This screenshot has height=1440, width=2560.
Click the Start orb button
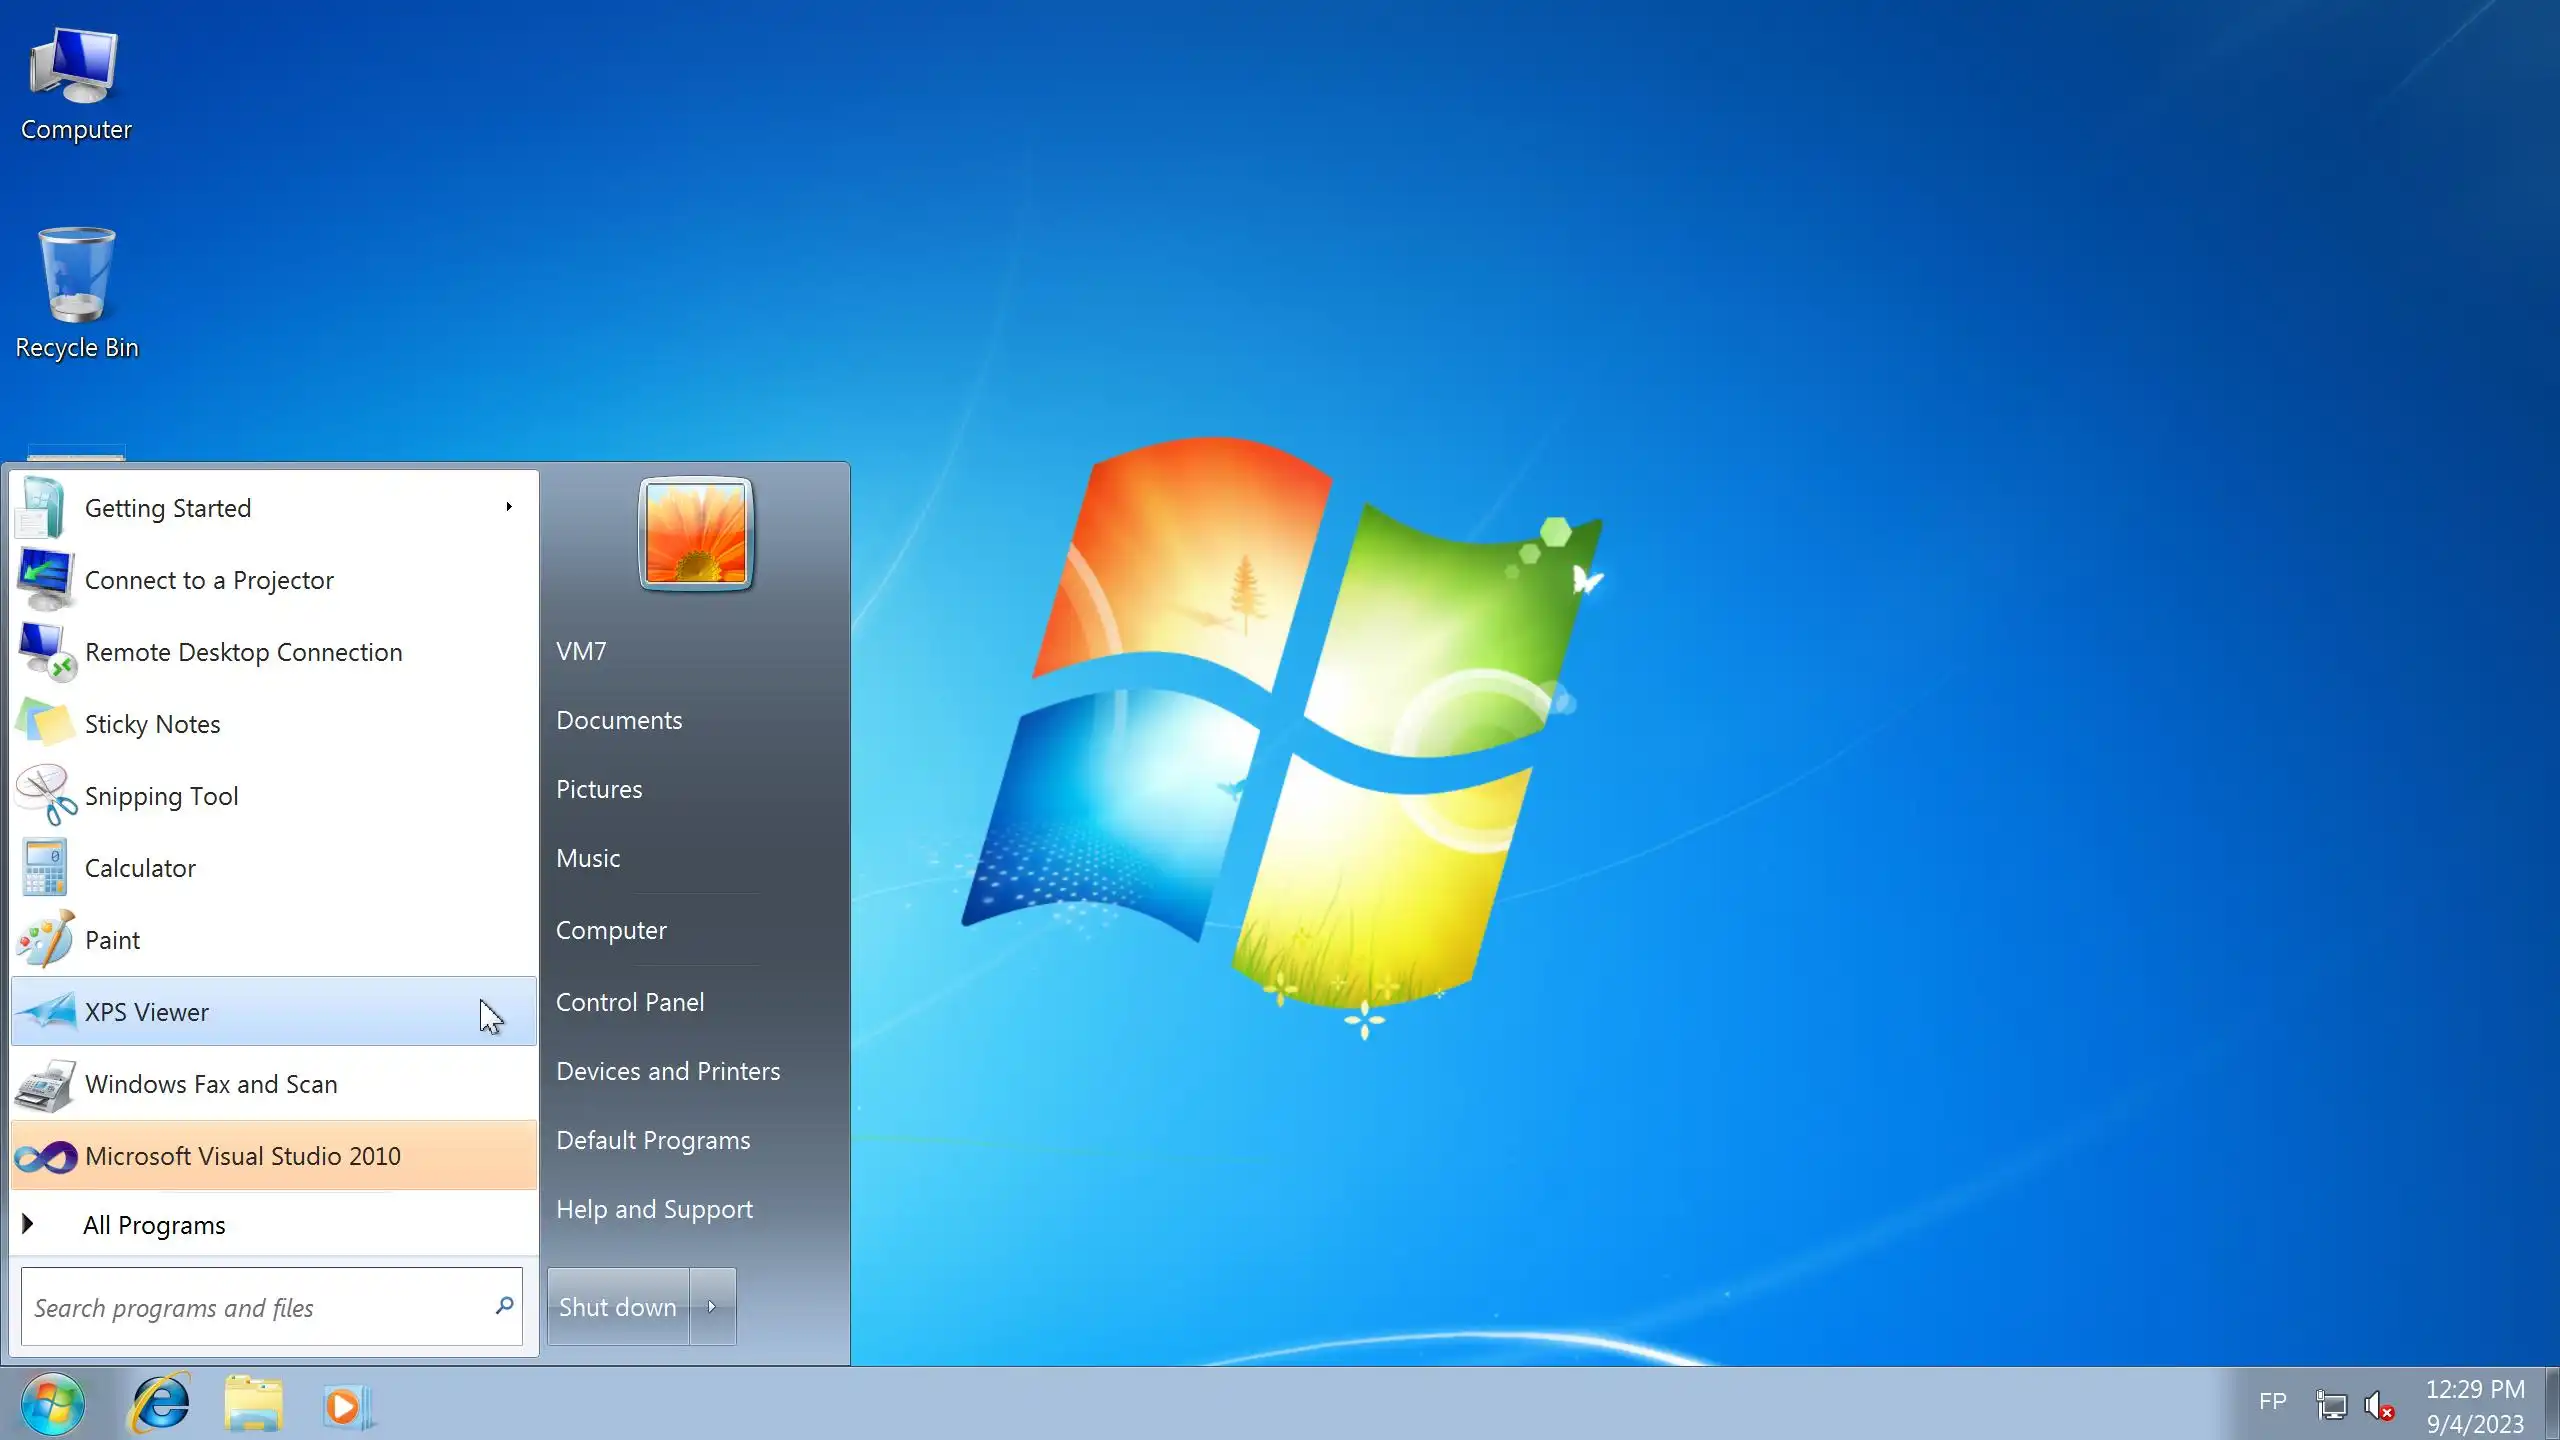click(x=52, y=1404)
